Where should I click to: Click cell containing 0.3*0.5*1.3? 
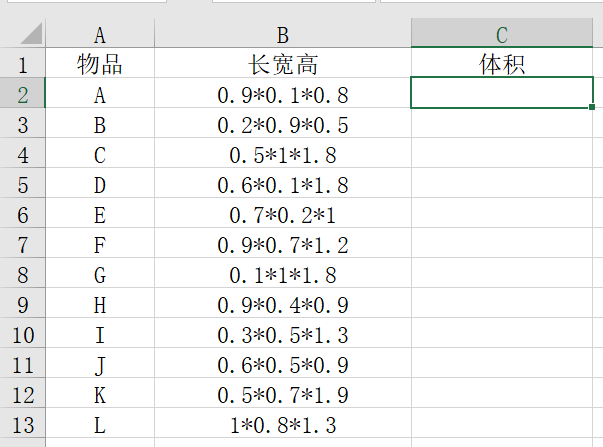coord(283,333)
